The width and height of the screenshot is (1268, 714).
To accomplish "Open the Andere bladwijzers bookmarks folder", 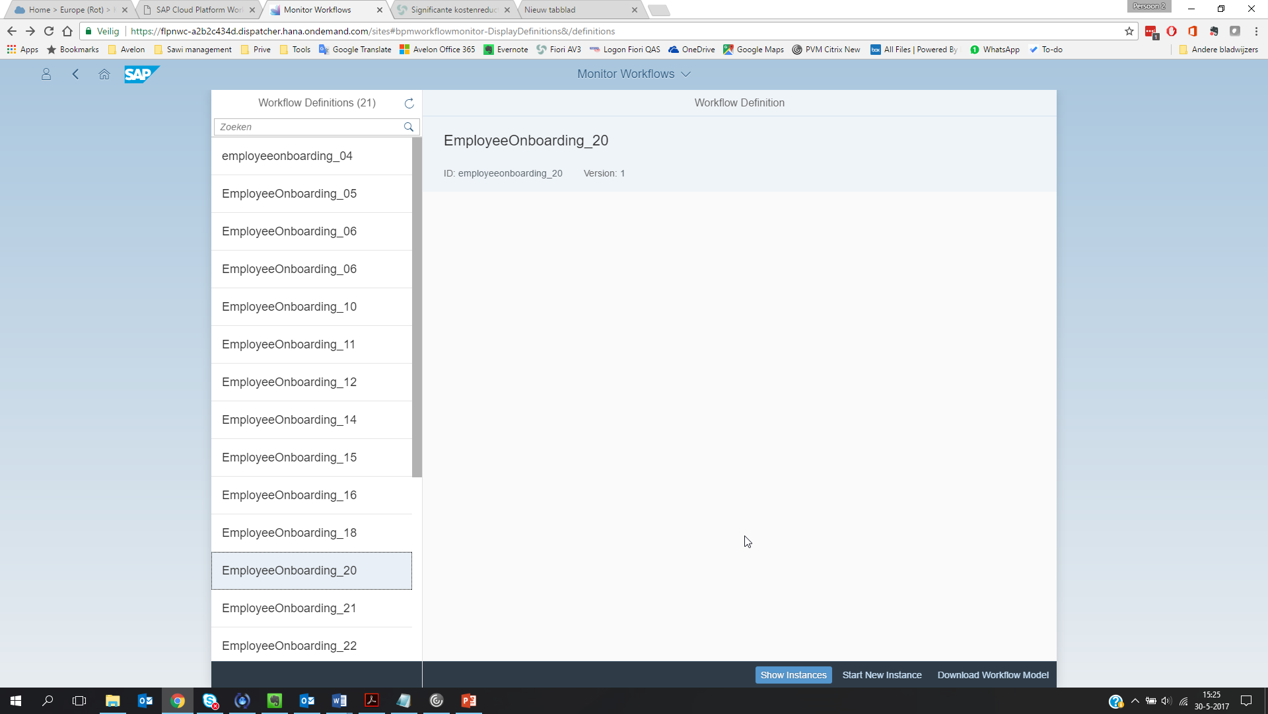I will 1219,49.
